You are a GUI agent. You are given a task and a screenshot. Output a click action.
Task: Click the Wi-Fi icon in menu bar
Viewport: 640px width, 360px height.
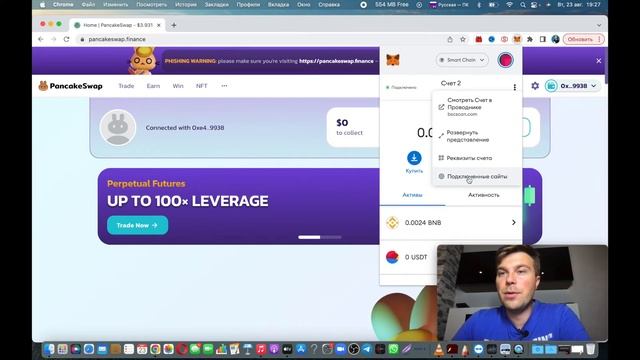point(509,5)
